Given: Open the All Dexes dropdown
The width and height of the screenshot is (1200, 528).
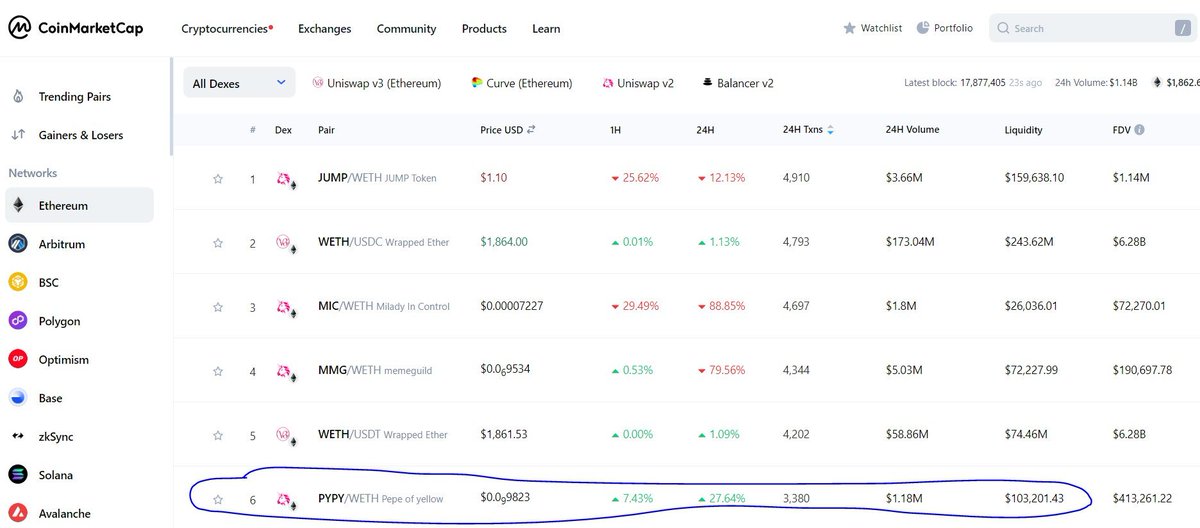Looking at the screenshot, I should [x=239, y=84].
